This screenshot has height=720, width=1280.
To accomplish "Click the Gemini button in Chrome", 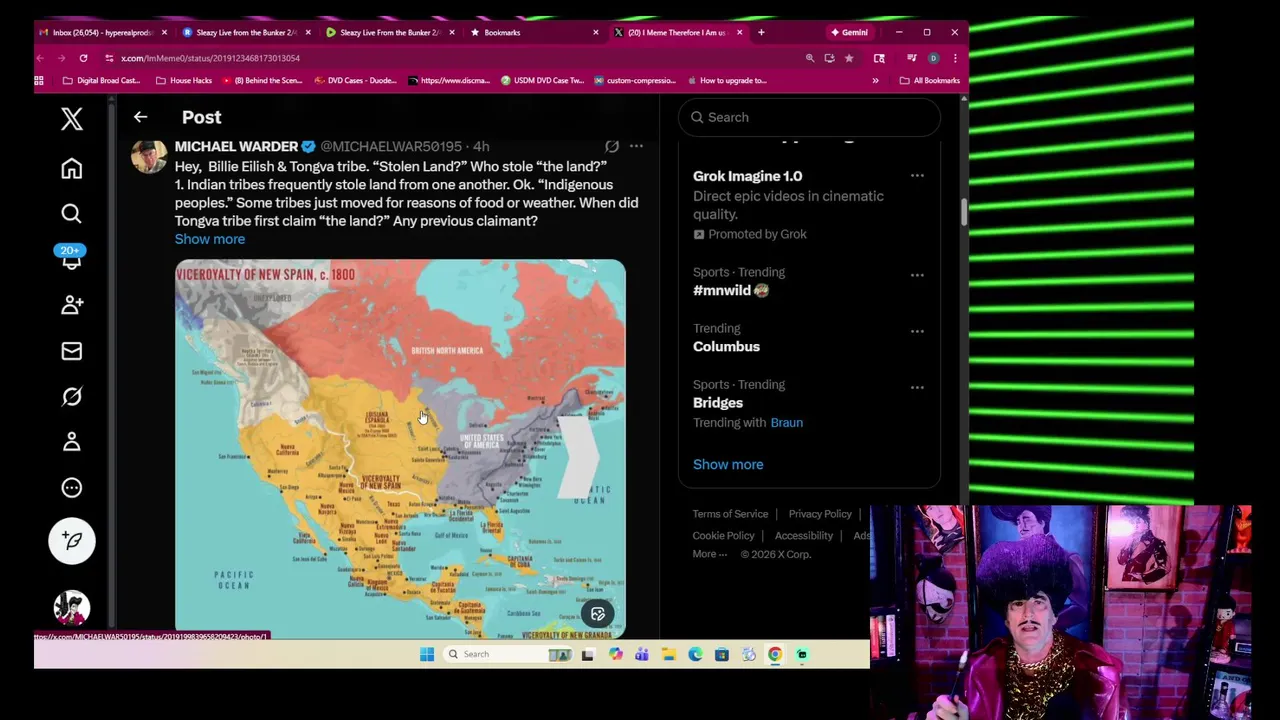I will (x=848, y=32).
